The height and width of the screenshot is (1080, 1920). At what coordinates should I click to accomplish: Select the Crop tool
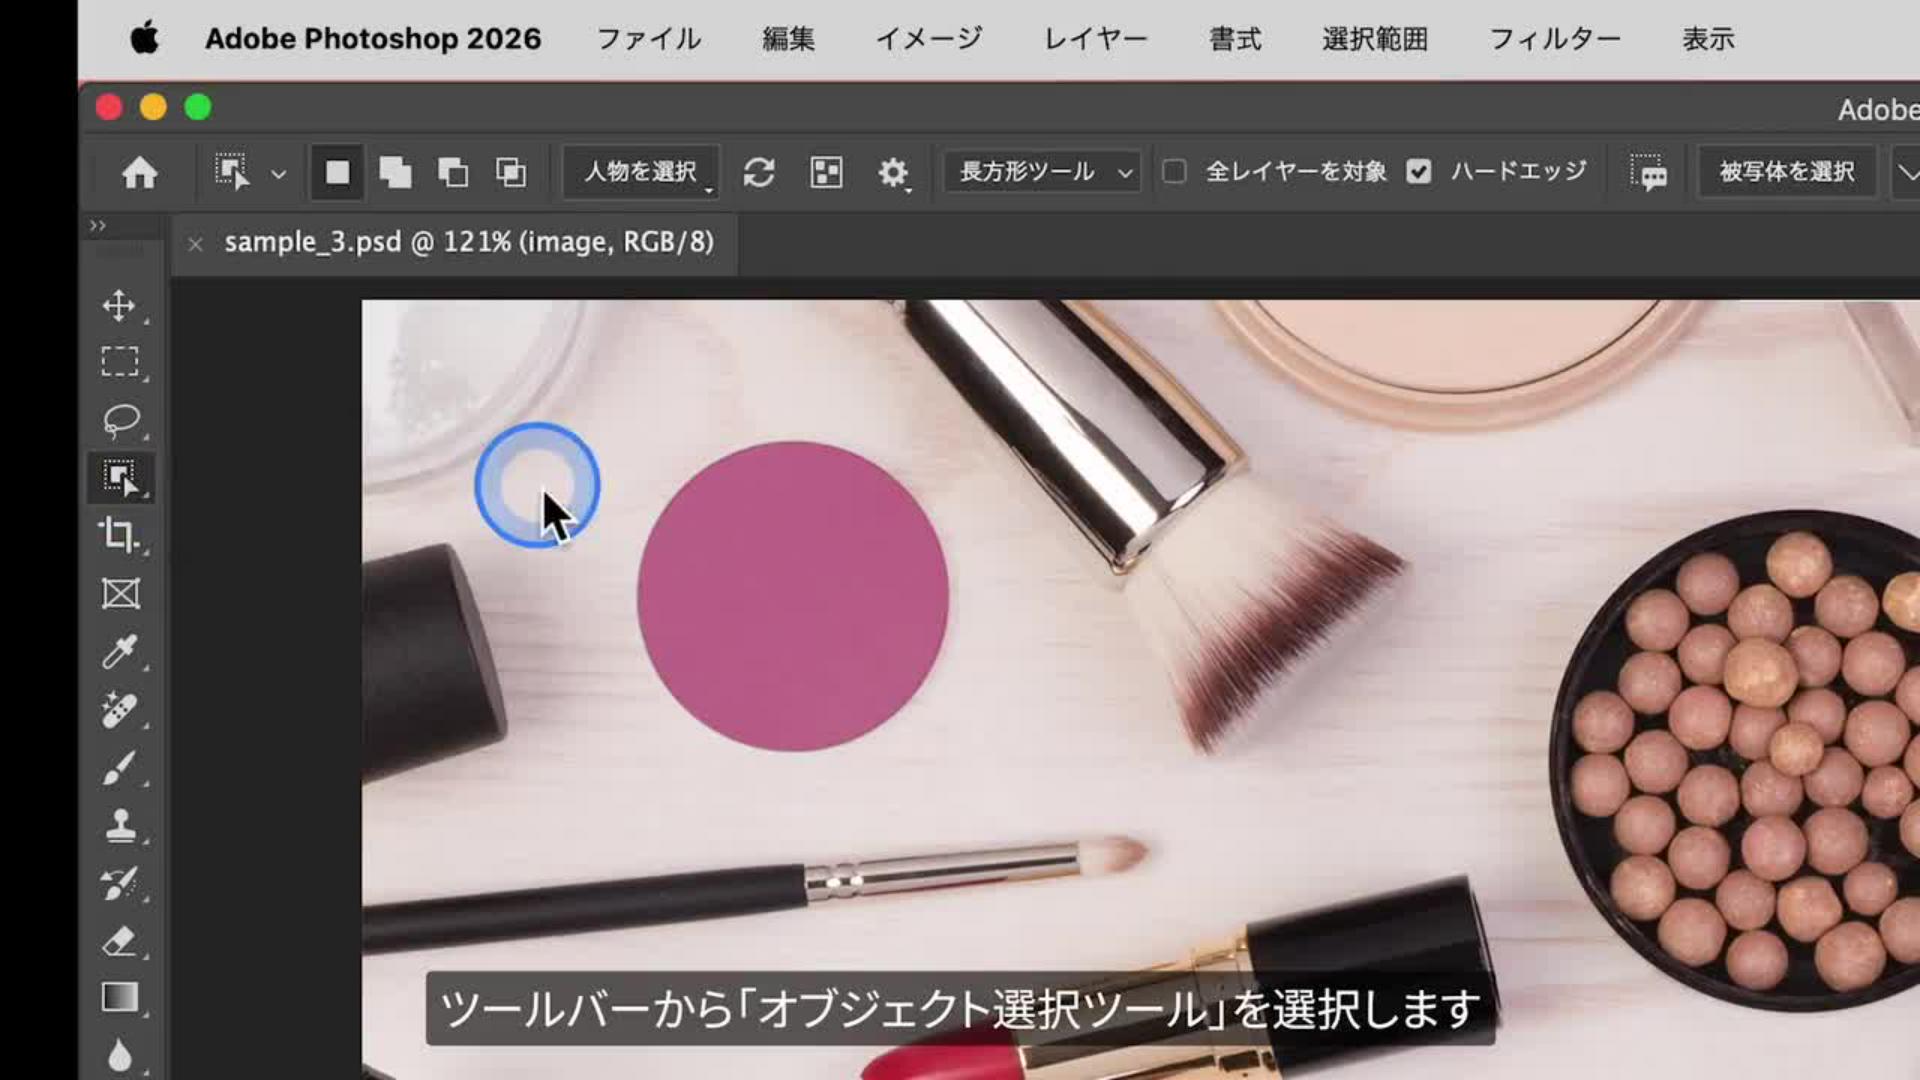(x=119, y=535)
